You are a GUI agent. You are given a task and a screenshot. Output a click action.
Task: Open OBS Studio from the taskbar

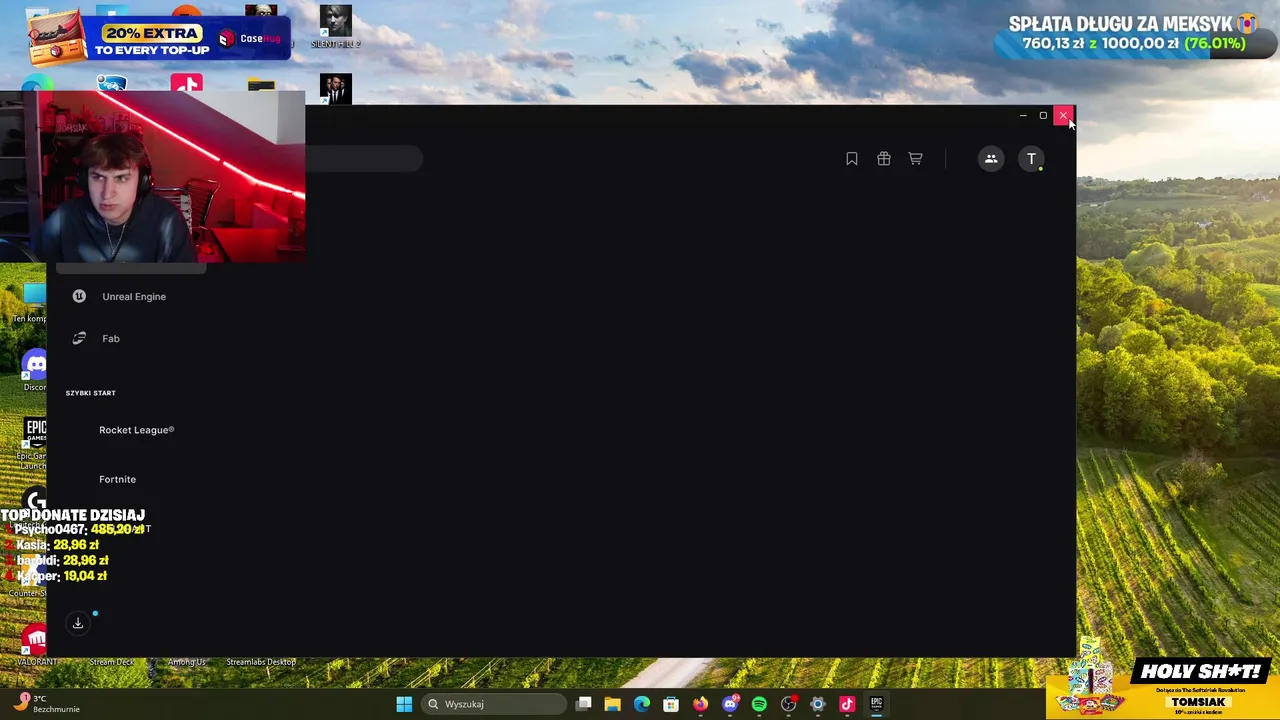[788, 704]
